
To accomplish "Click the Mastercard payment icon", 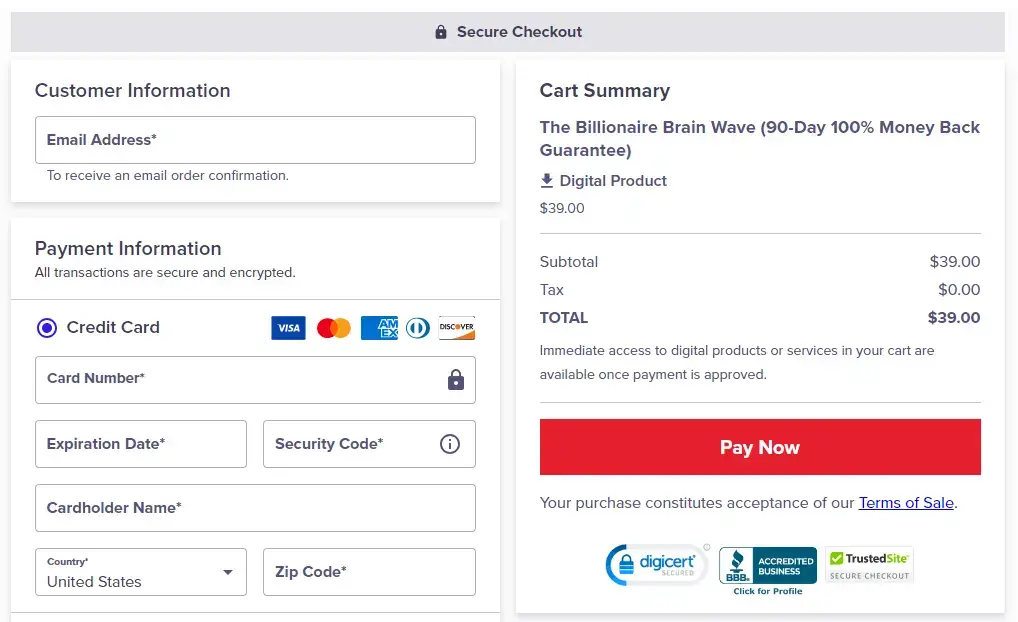I will [333, 327].
